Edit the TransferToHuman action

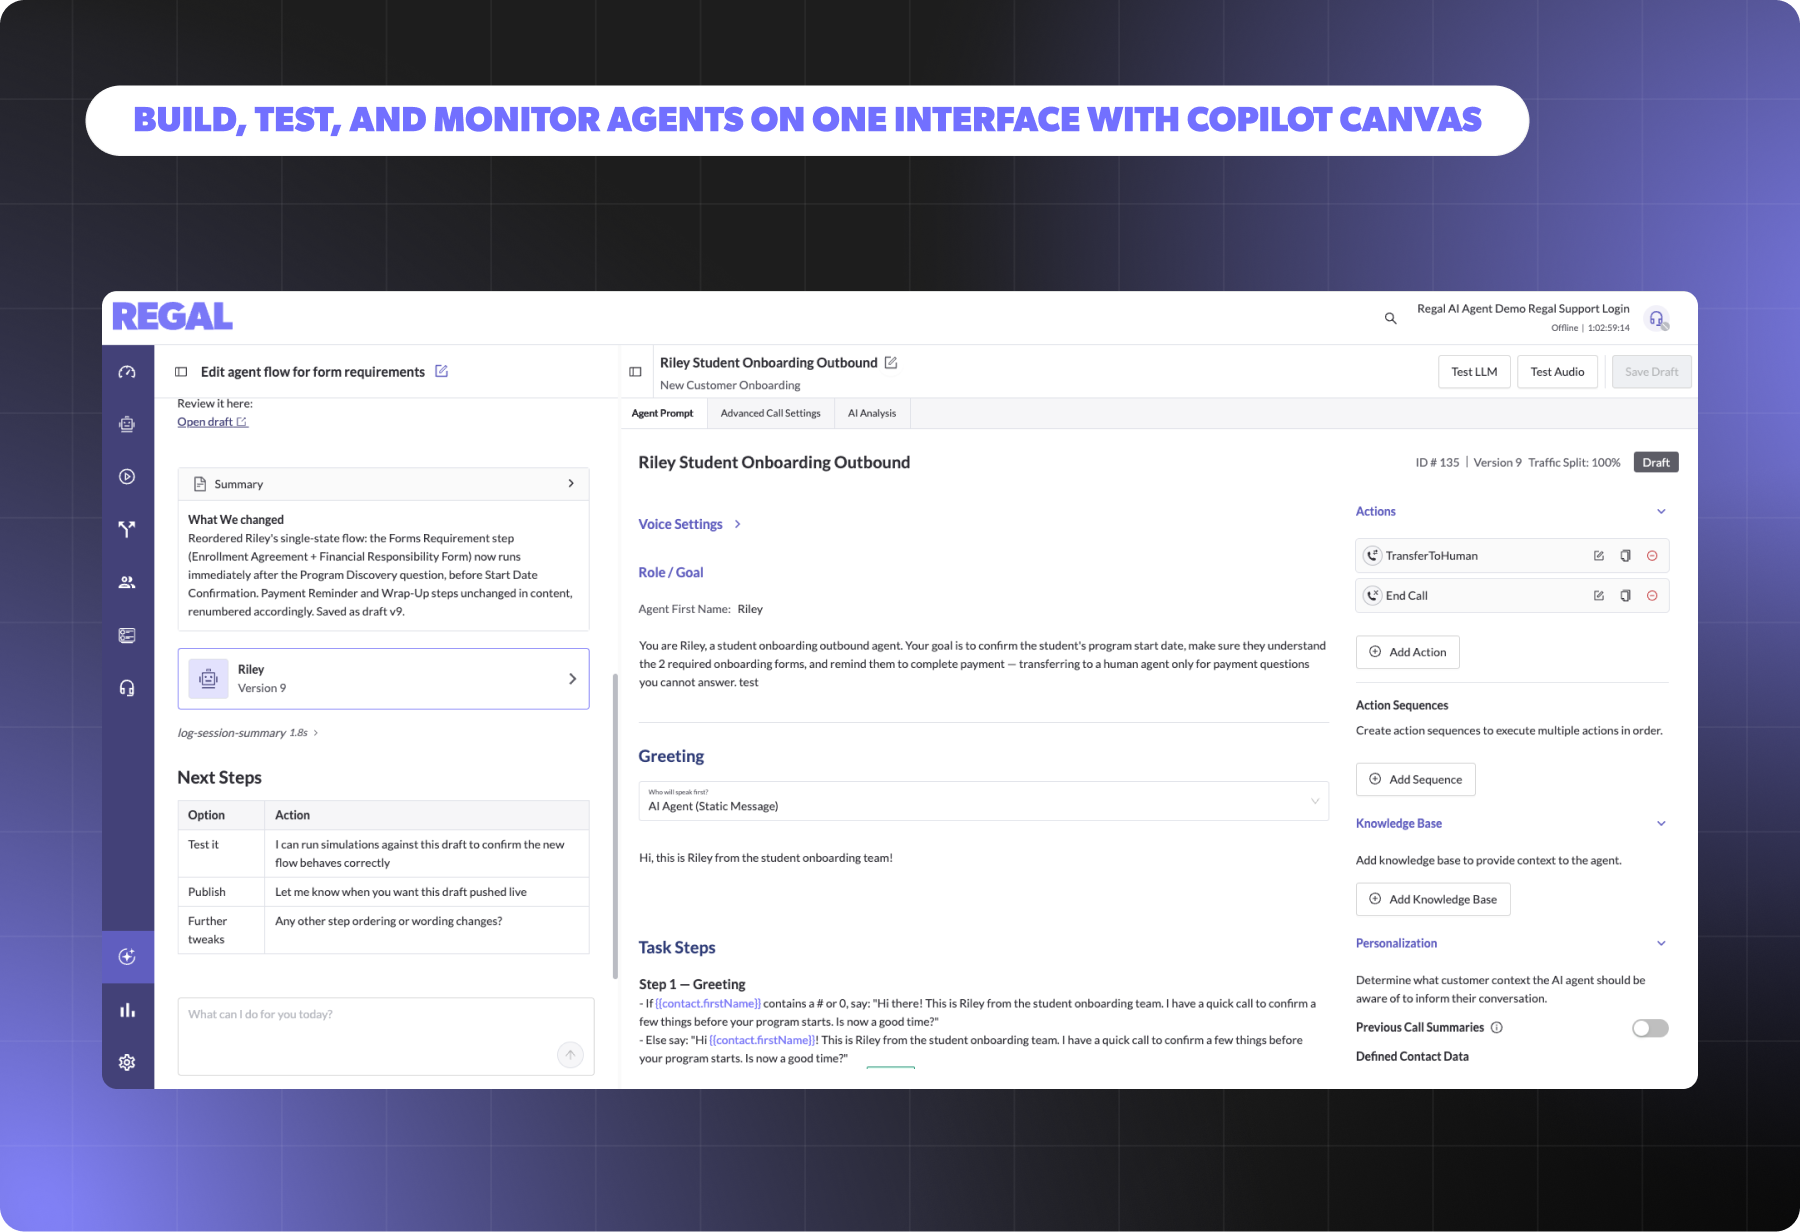pyautogui.click(x=1599, y=556)
